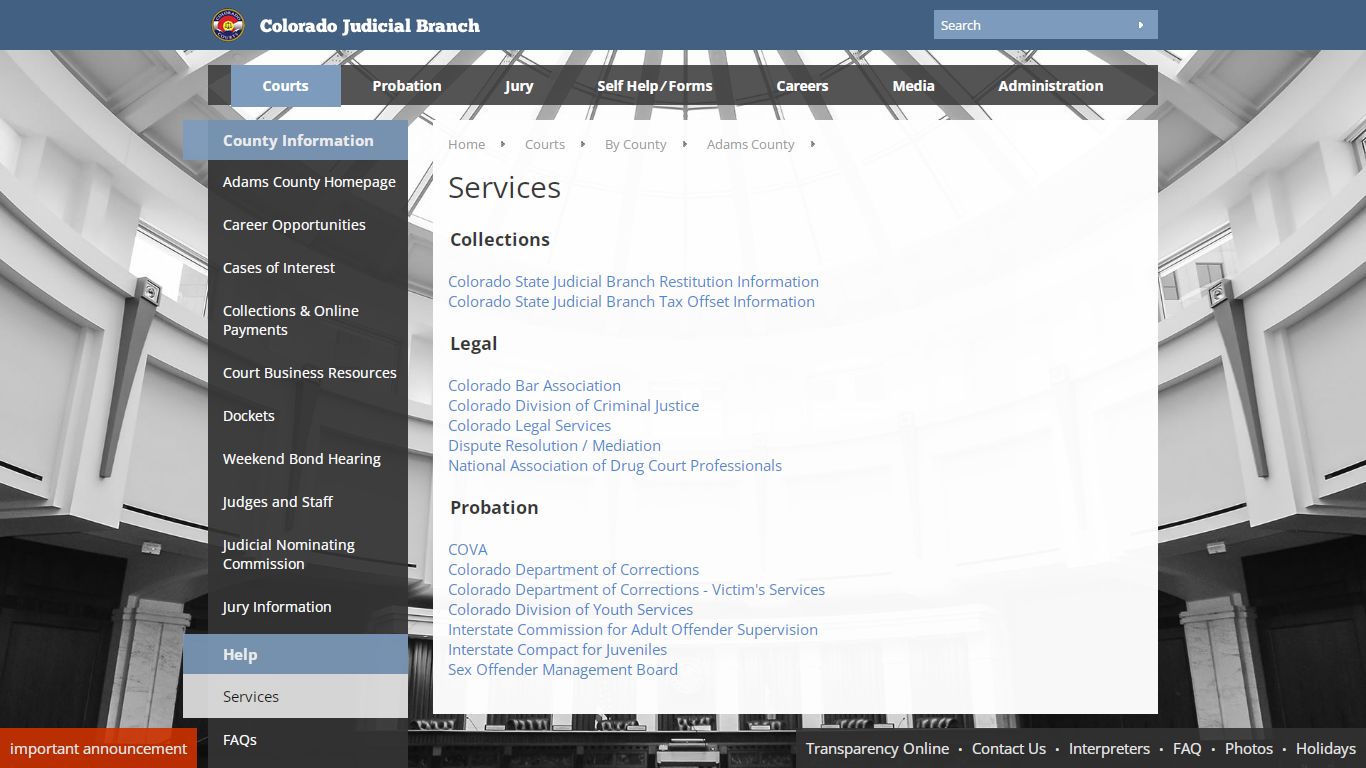Open Jury Information sidebar item

pos(308,607)
